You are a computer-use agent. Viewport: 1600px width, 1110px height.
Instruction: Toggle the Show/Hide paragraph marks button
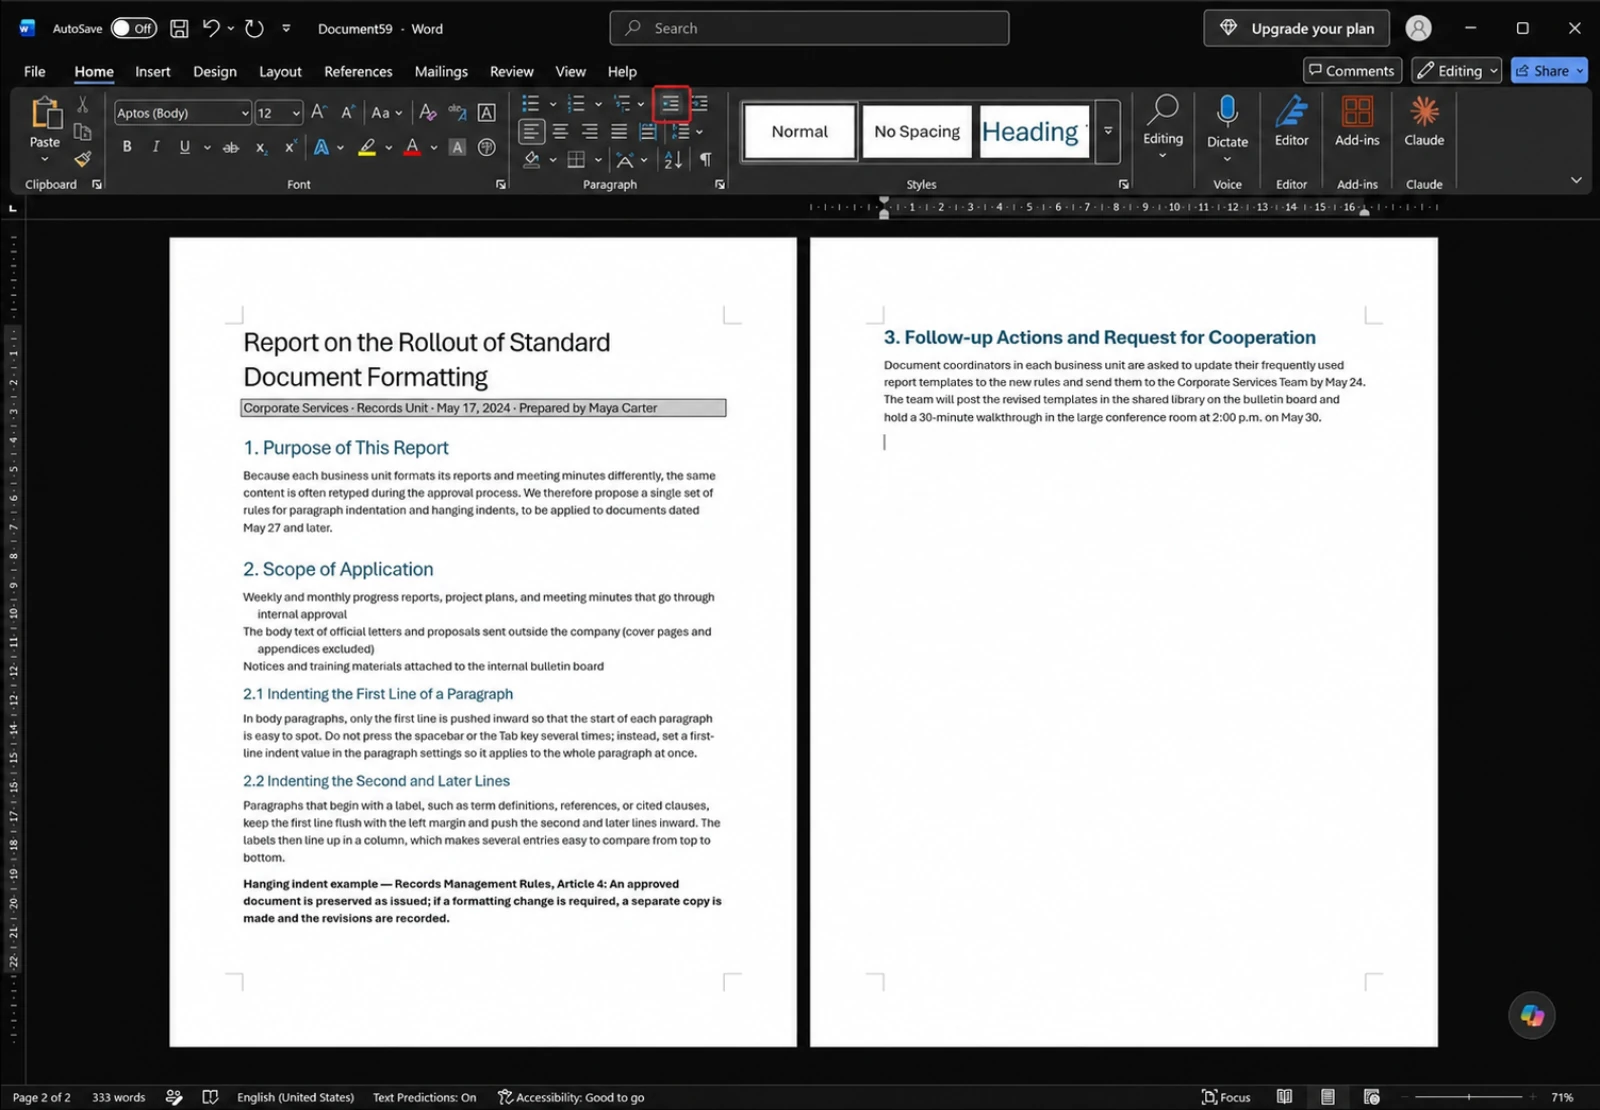(x=706, y=159)
